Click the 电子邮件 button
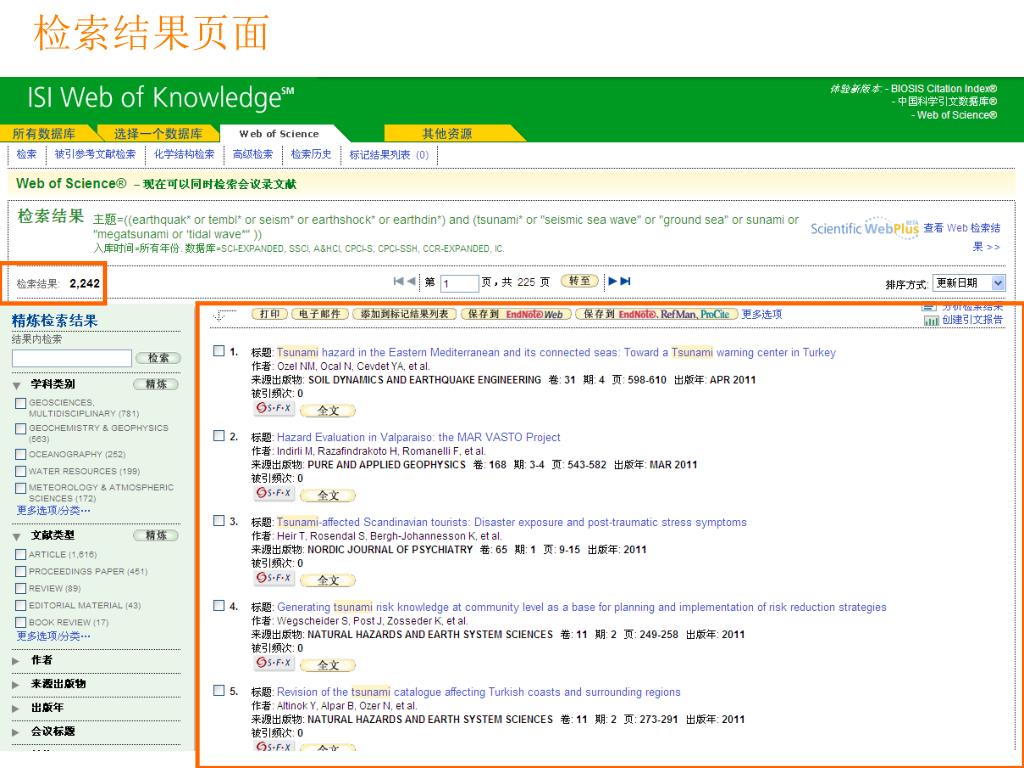This screenshot has height=768, width=1024. (x=320, y=314)
